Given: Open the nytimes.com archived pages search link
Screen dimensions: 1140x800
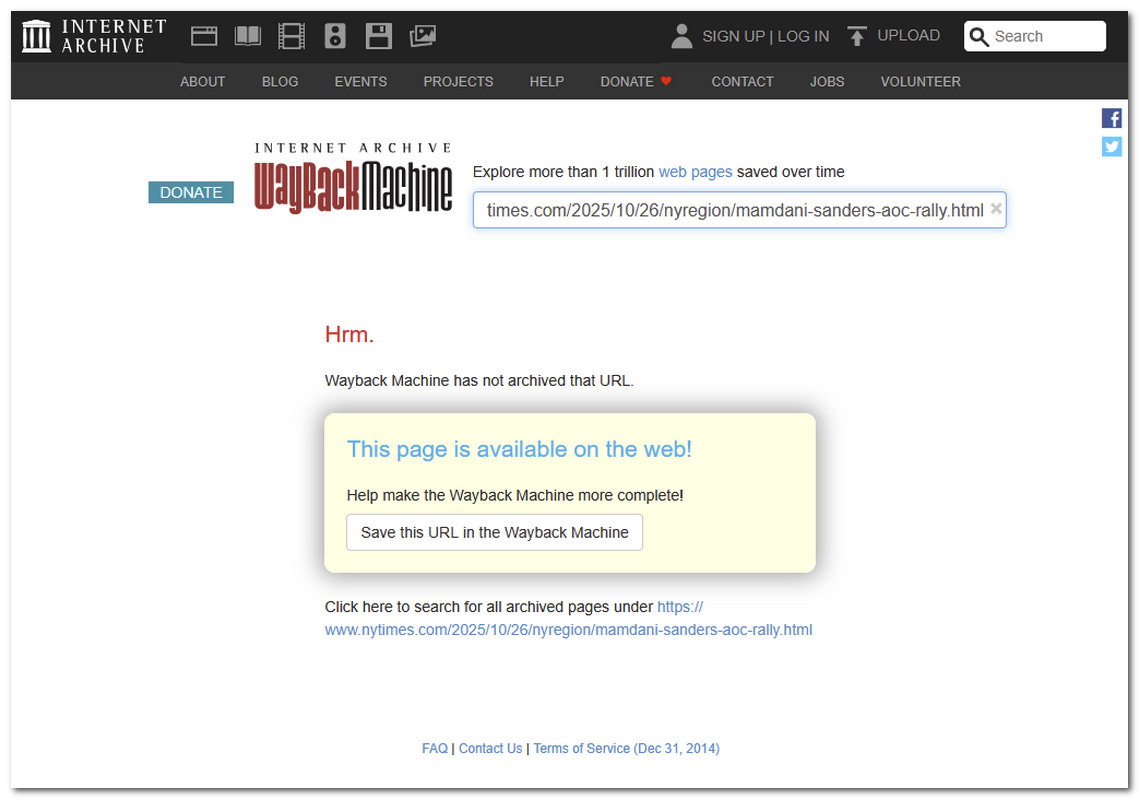Looking at the screenshot, I should pyautogui.click(x=569, y=618).
